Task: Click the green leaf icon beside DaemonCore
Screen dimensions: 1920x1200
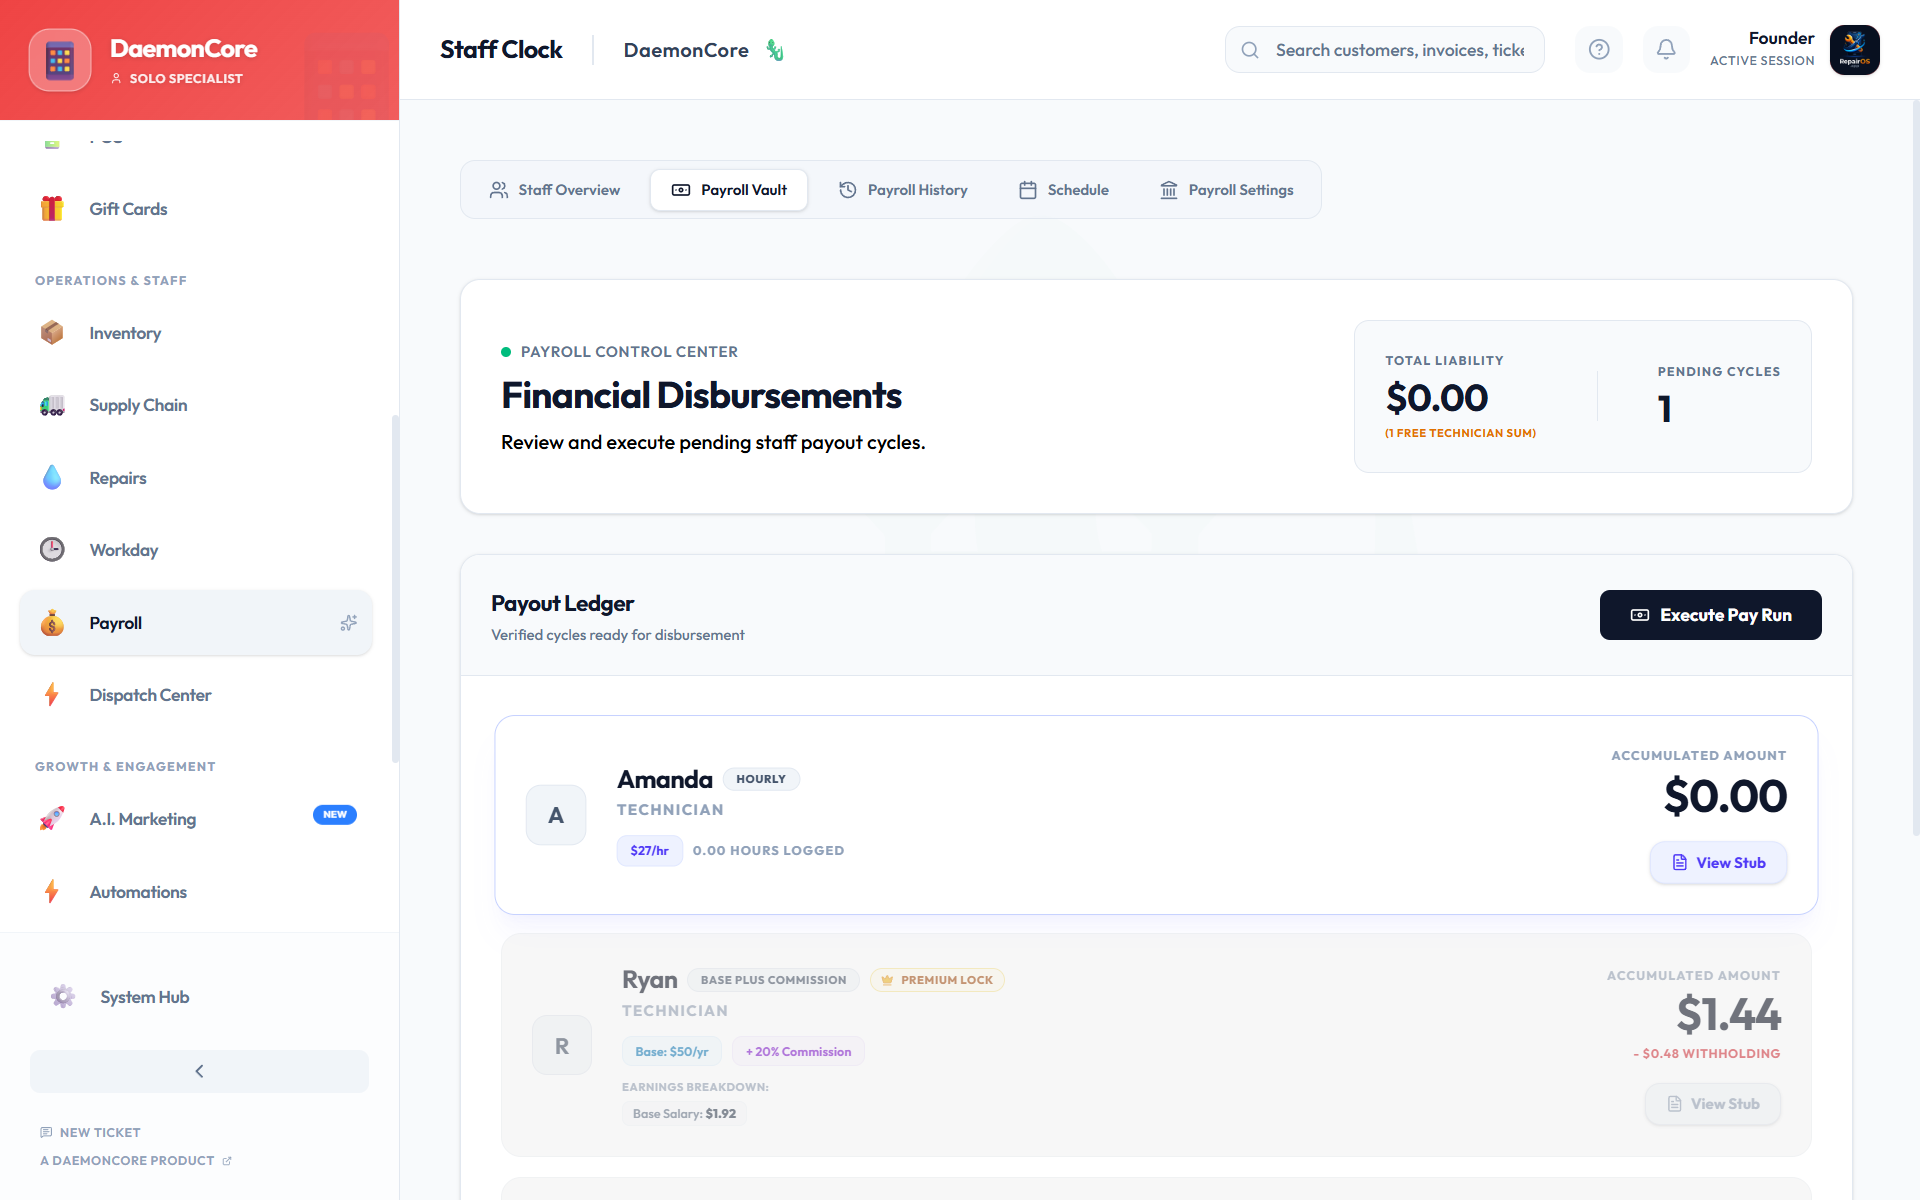Action: click(x=775, y=50)
